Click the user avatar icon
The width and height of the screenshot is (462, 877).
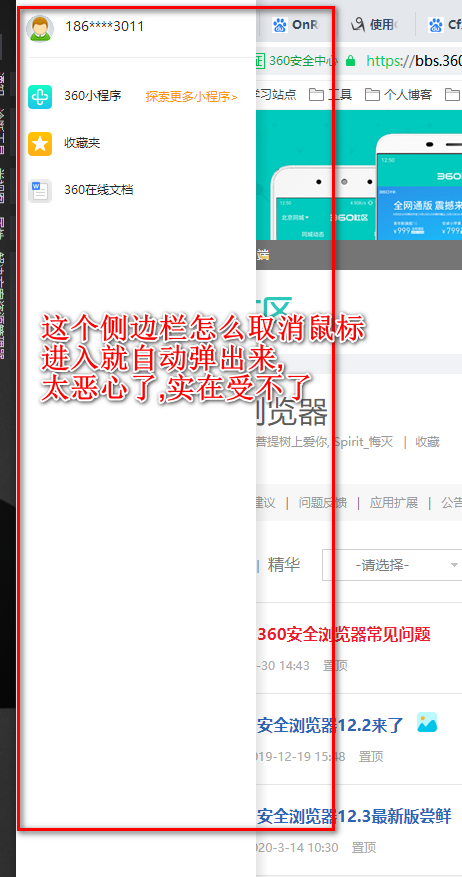click(40, 29)
